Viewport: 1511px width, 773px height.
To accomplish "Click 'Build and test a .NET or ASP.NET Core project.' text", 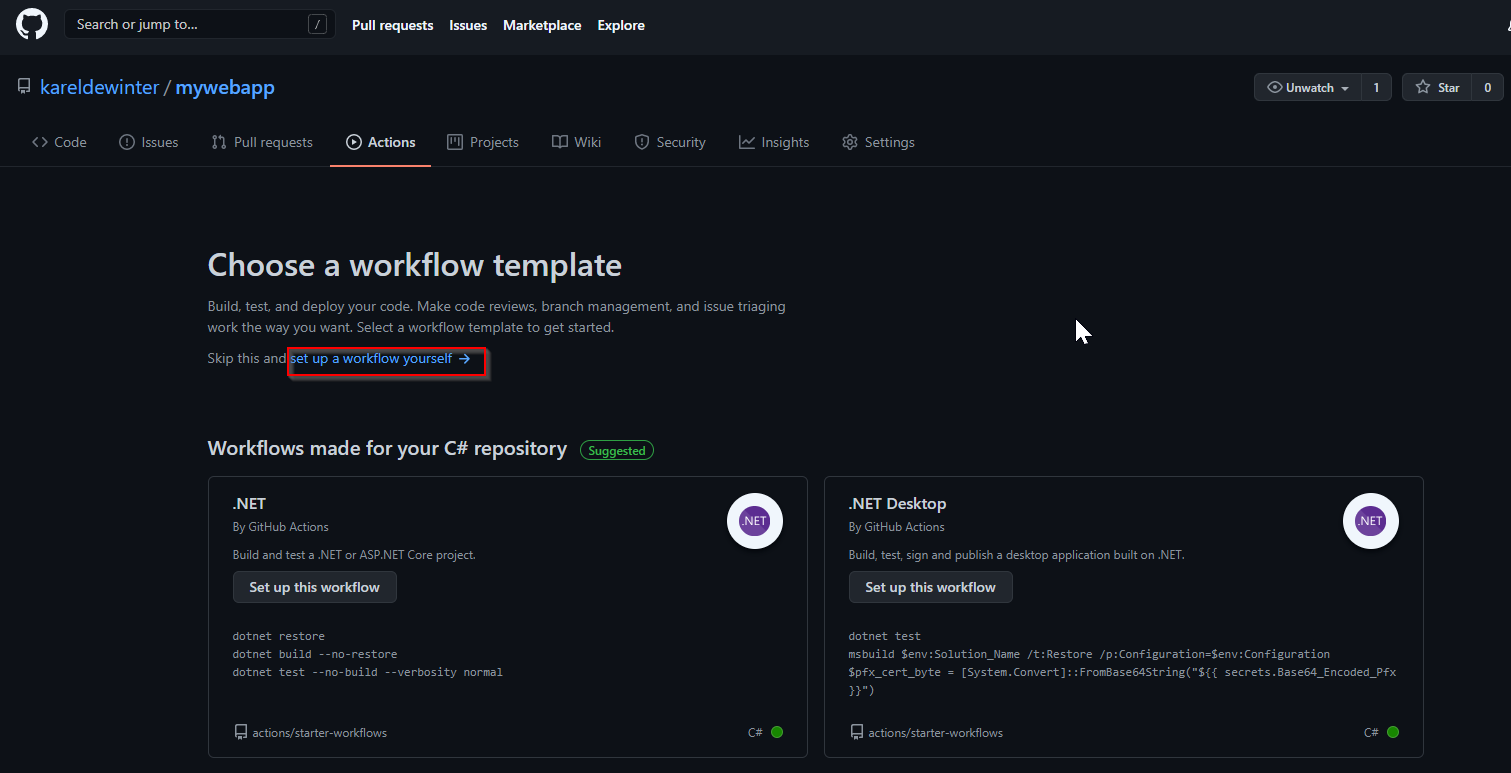I will [354, 555].
